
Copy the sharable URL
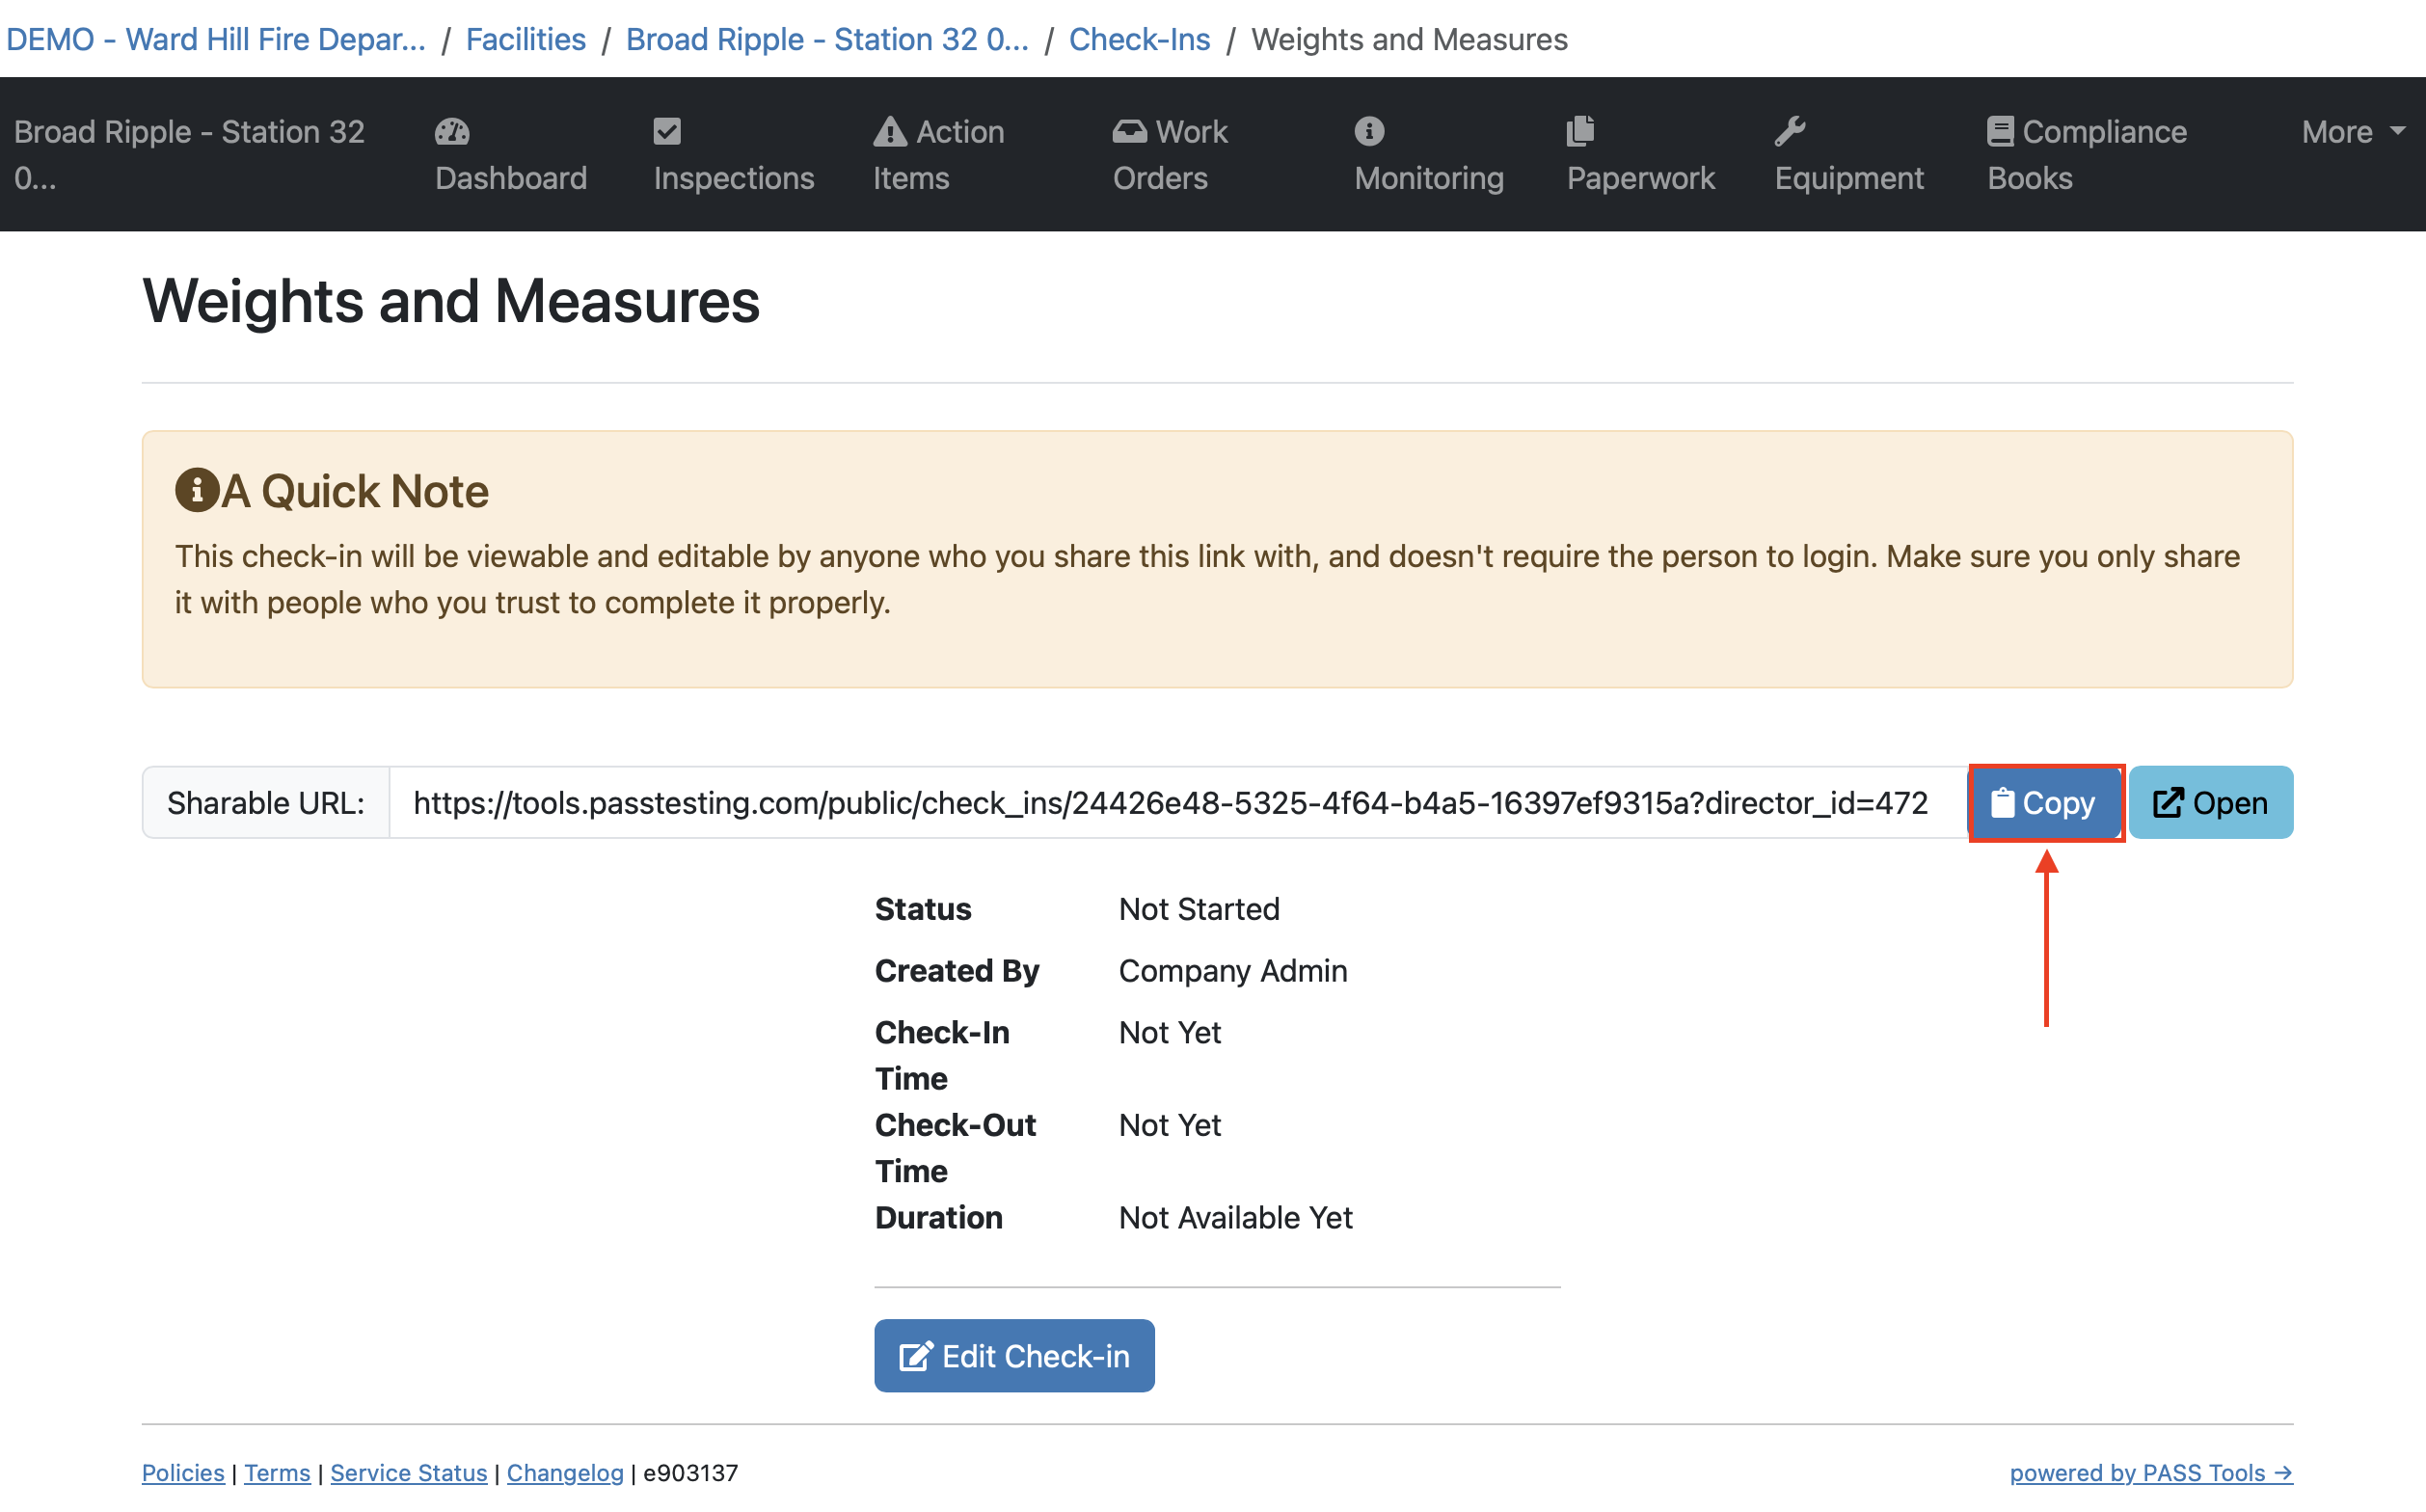(x=2044, y=803)
